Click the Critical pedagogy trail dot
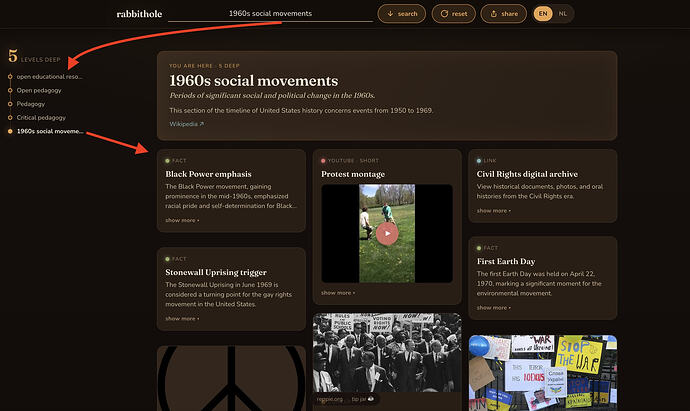Screen dimensions: 690x411 (x=10, y=117)
